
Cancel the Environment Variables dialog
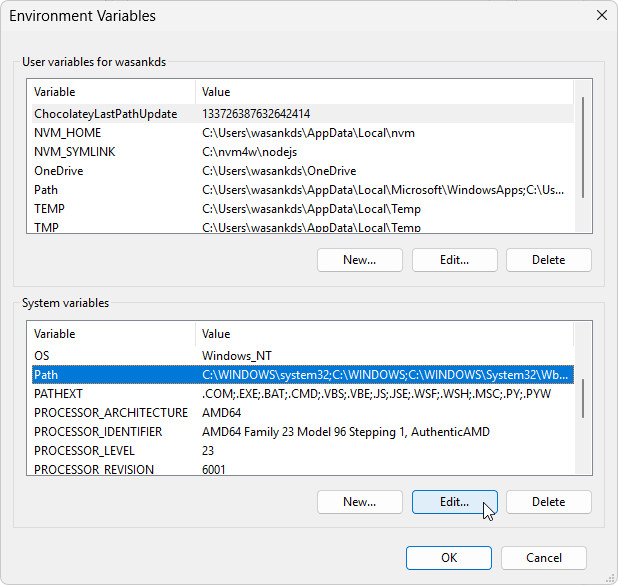543,558
